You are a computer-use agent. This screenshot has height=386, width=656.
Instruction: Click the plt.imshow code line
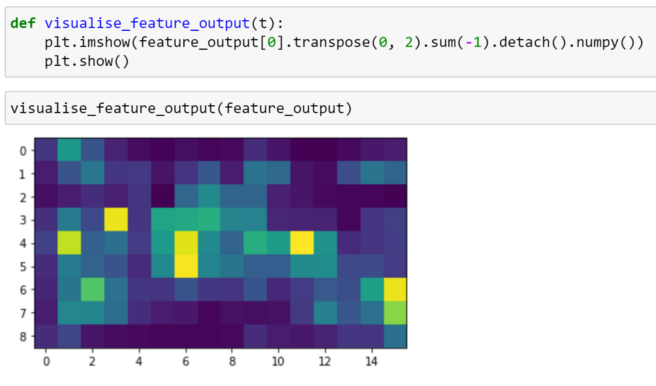(x=344, y=42)
